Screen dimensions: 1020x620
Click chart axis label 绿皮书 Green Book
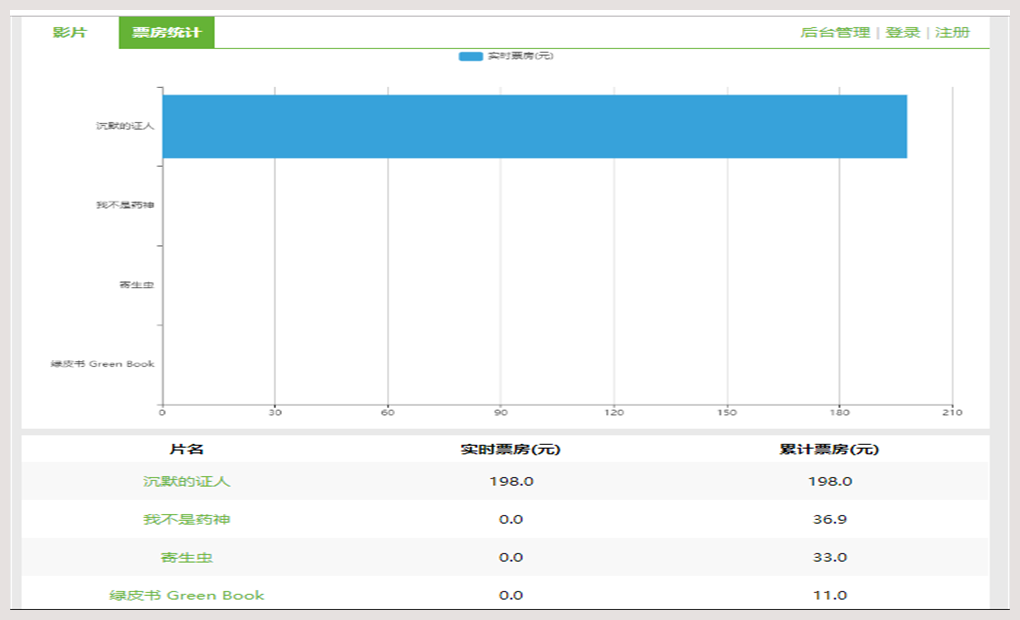pos(103,364)
